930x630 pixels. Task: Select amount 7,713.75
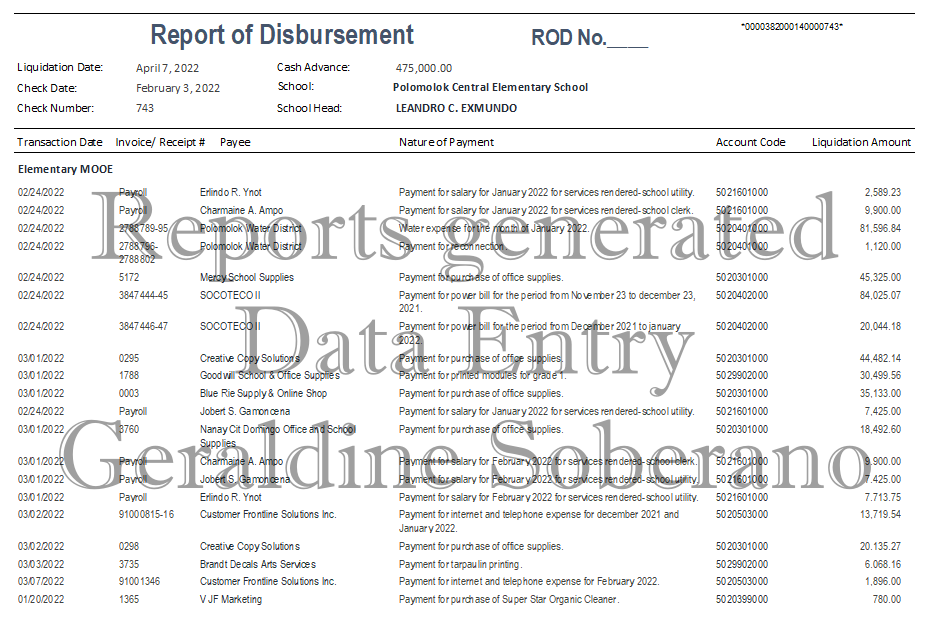[883, 497]
